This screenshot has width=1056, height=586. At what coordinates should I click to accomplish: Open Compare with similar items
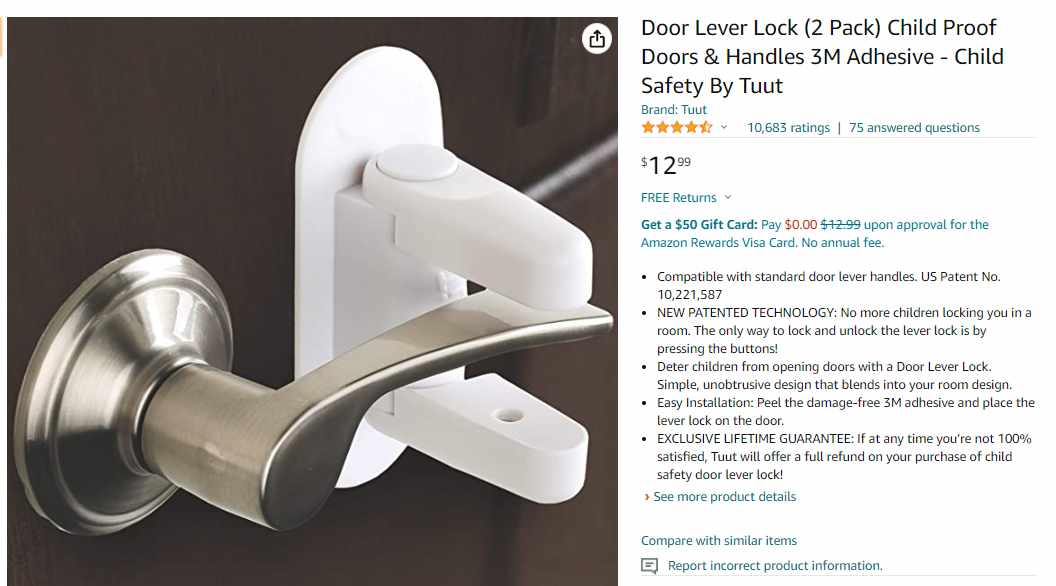click(719, 540)
